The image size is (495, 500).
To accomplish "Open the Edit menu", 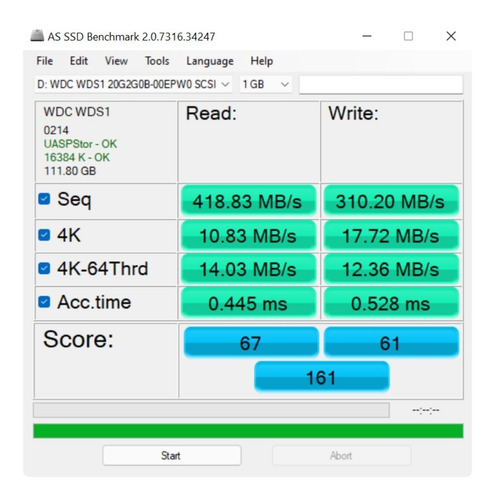I will pos(79,61).
